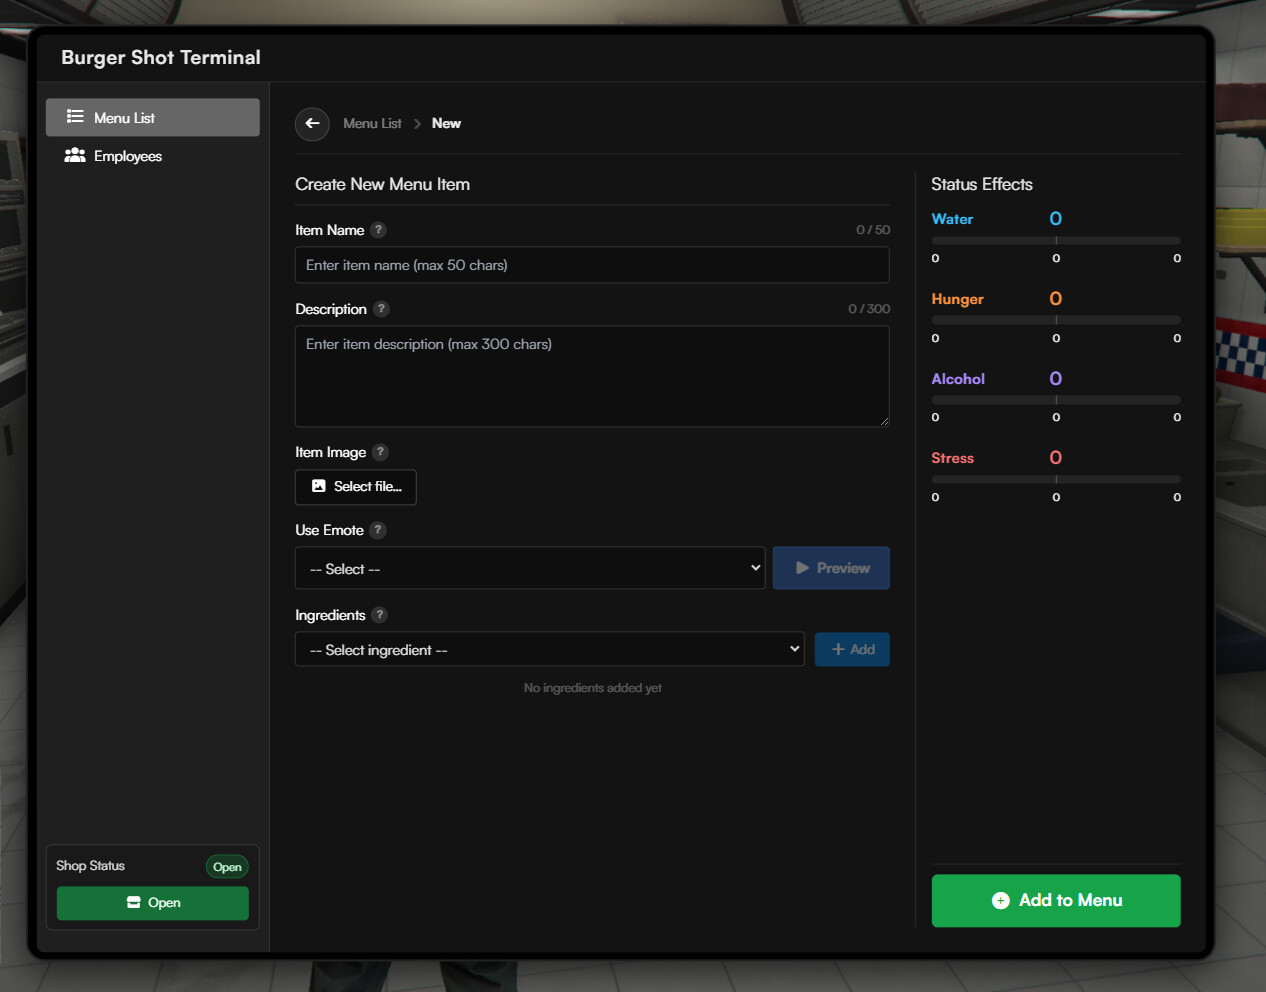Click the New breadcrumb label
Viewport: 1266px width, 992px height.
(x=446, y=124)
